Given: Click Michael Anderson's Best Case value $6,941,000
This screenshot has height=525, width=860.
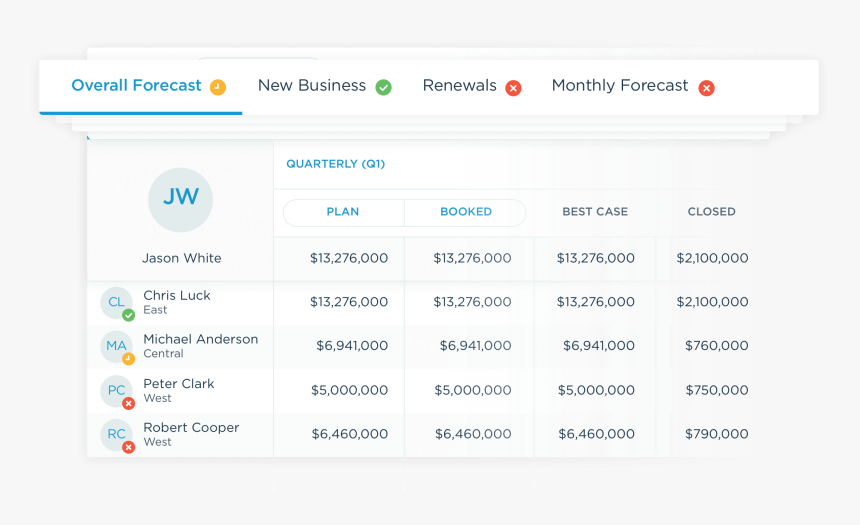Looking at the screenshot, I should click(599, 346).
